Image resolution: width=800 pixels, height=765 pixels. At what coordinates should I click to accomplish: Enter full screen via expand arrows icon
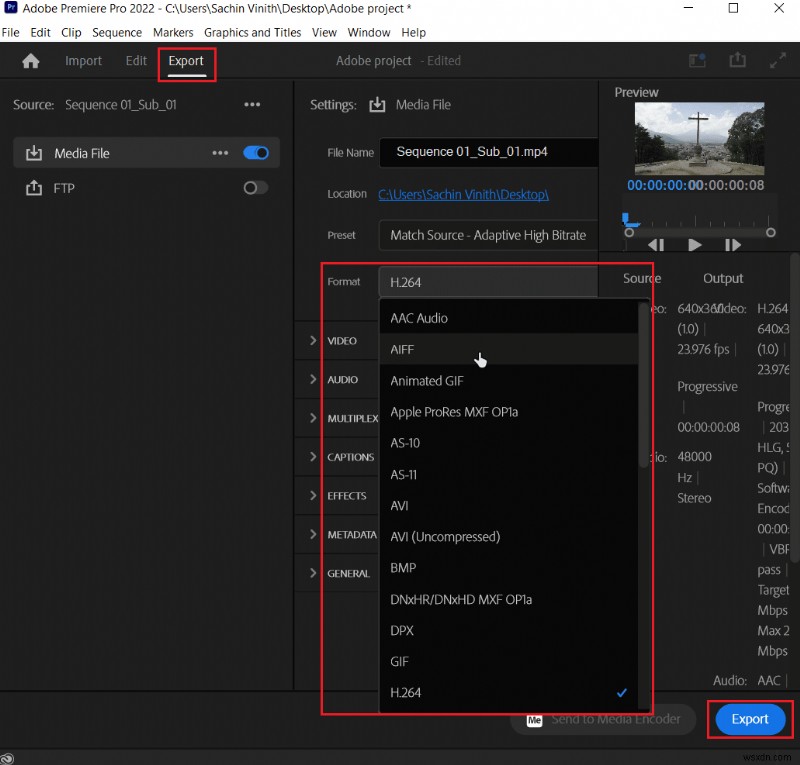777,61
